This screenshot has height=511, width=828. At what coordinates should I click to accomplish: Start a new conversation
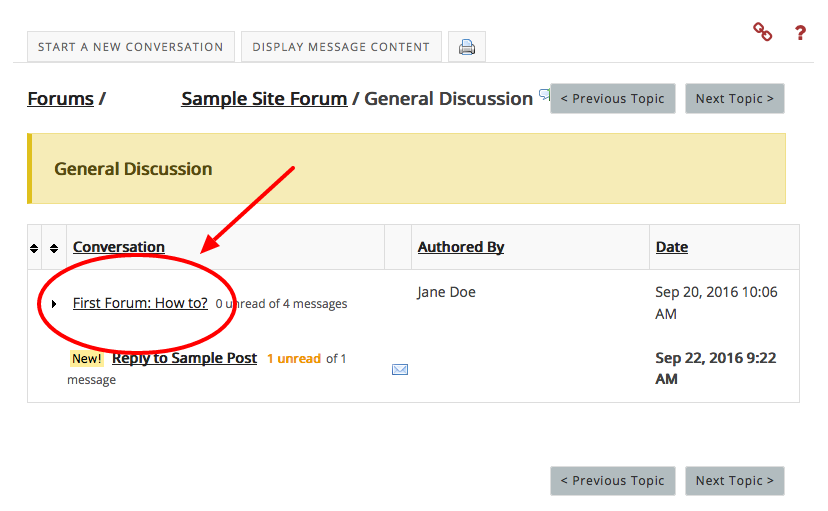point(130,47)
